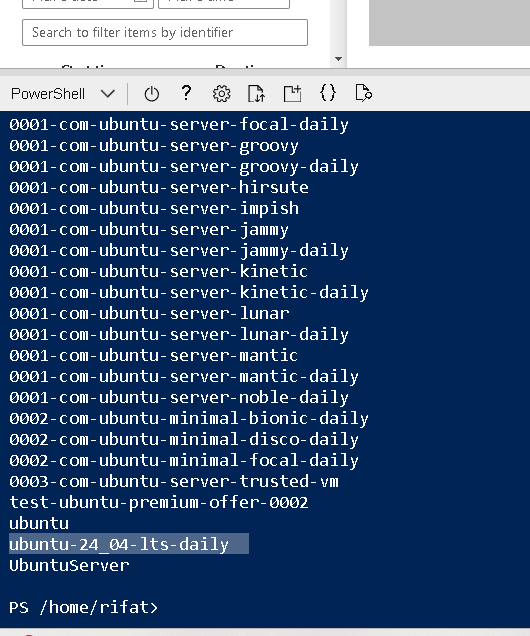The width and height of the screenshot is (530, 636).
Task: Open the PowerShell shell type dropdown
Action: coord(63,94)
